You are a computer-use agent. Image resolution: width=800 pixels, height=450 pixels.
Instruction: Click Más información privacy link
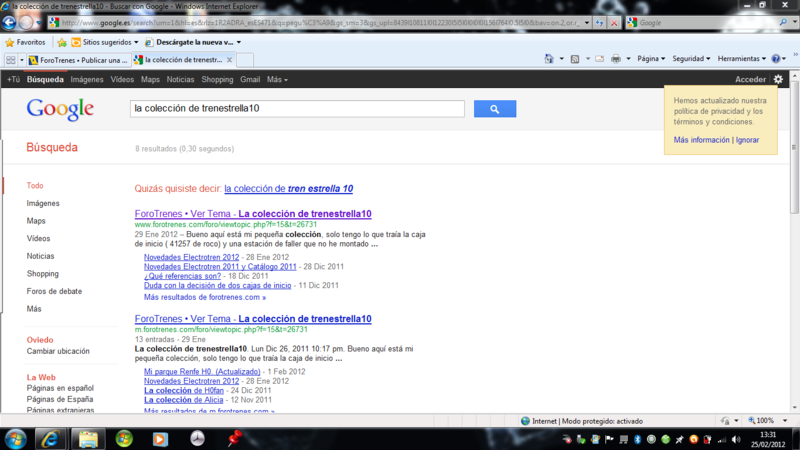701,140
